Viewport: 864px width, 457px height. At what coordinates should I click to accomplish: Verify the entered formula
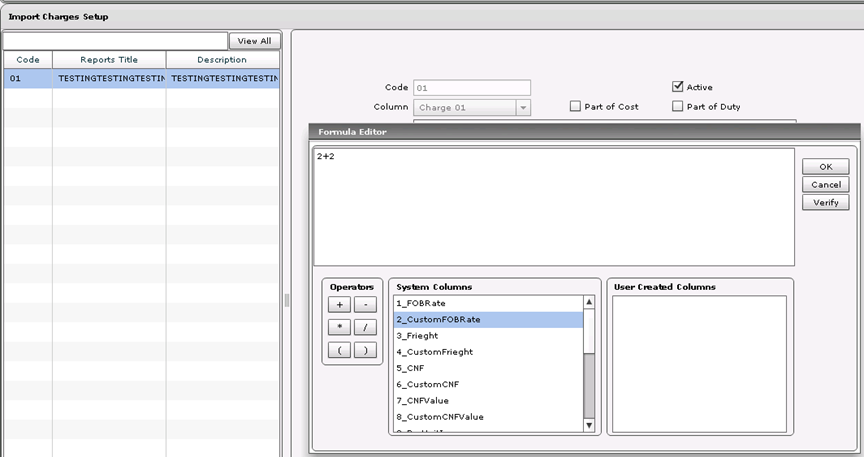825,202
